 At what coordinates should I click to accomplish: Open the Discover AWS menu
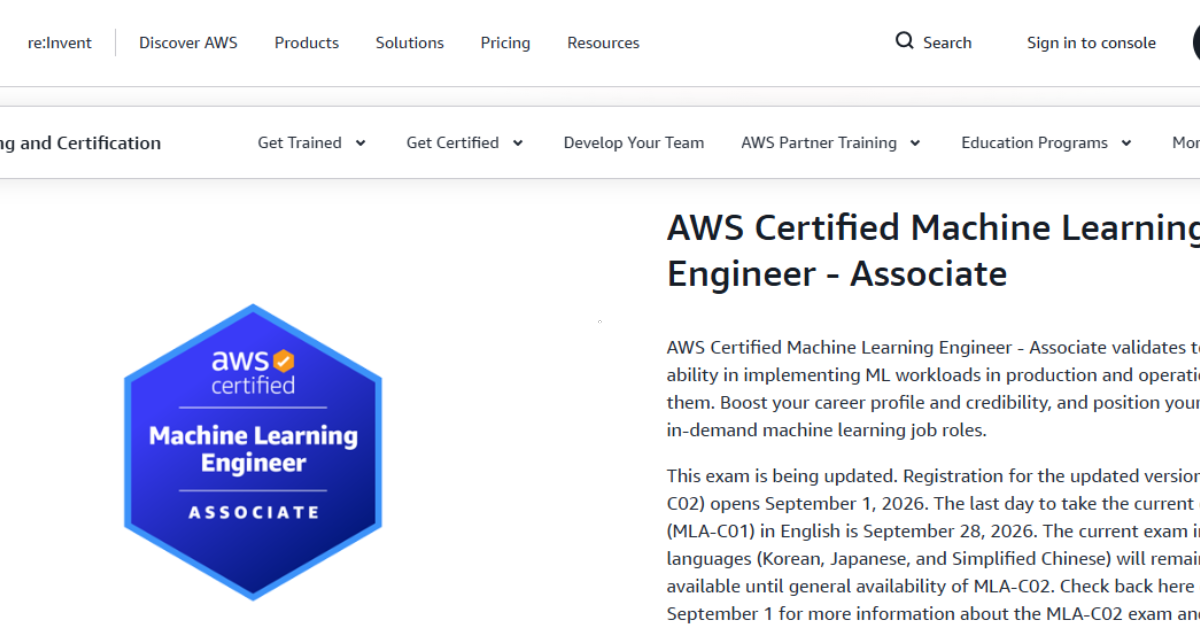pos(188,43)
